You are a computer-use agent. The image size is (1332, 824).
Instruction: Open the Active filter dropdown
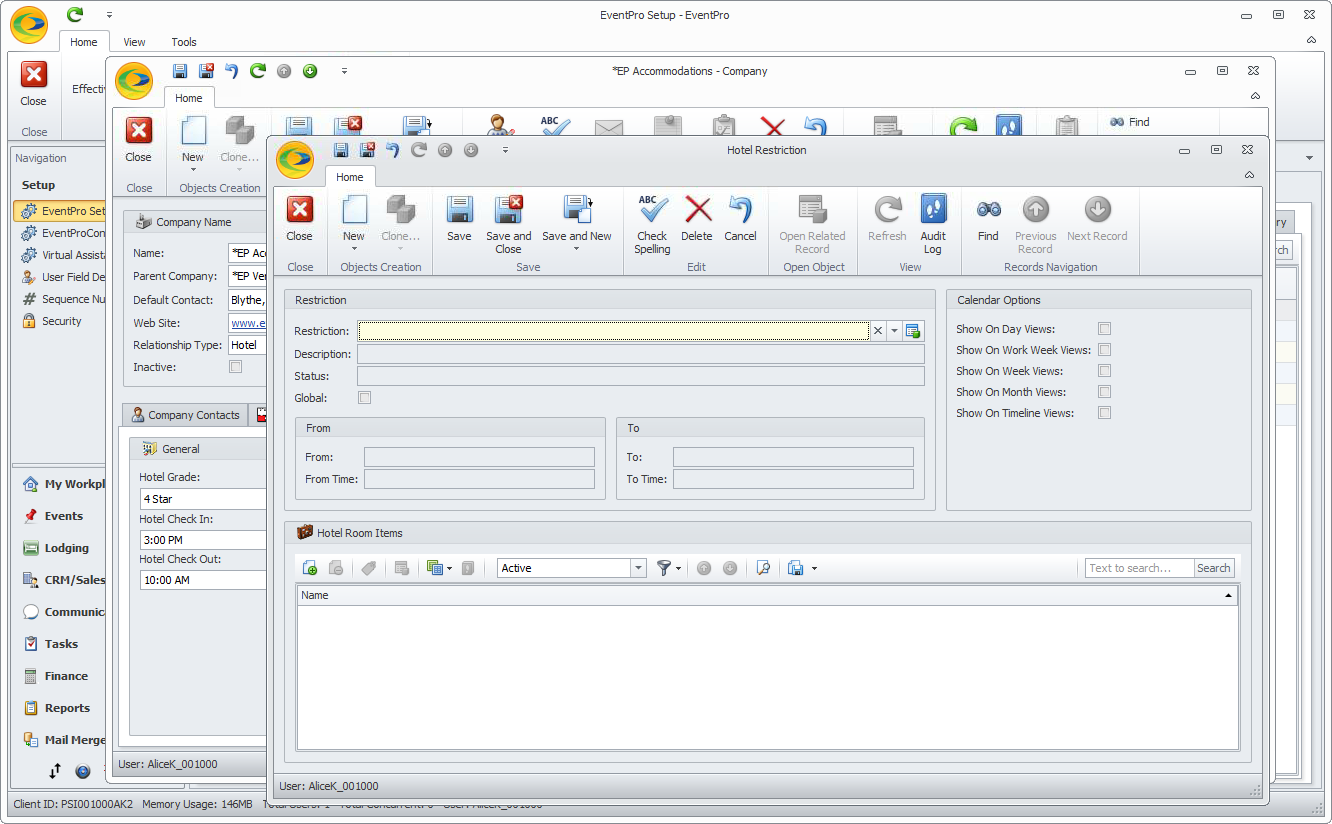pos(638,568)
